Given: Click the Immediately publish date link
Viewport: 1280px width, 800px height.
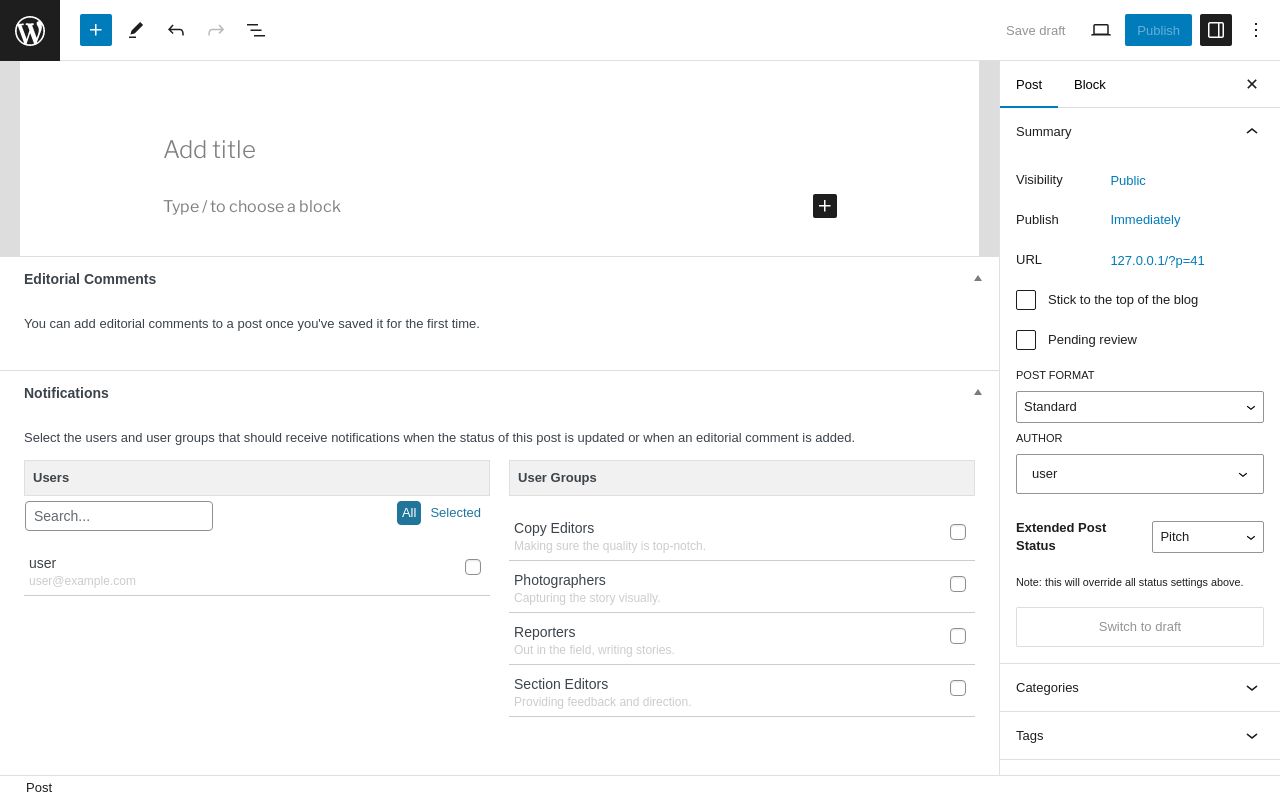Looking at the screenshot, I should (1145, 220).
